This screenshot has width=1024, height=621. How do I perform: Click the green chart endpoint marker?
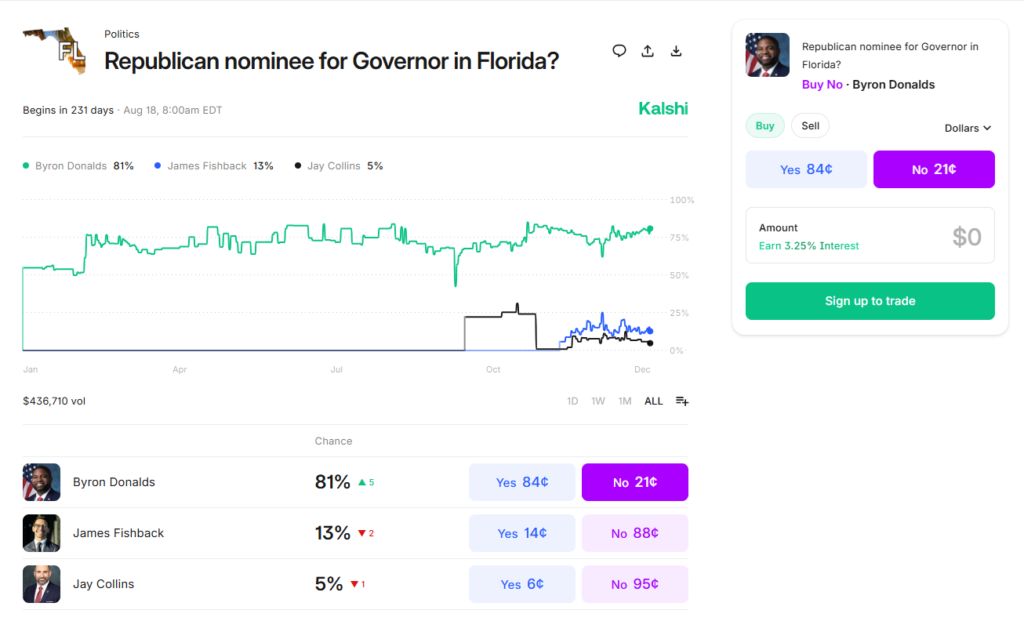click(x=650, y=229)
